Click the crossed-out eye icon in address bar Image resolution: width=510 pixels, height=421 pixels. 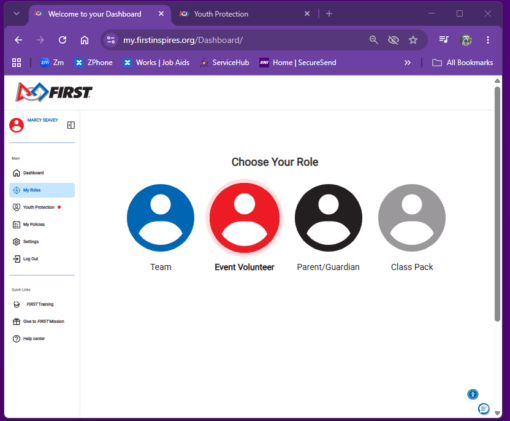click(393, 40)
